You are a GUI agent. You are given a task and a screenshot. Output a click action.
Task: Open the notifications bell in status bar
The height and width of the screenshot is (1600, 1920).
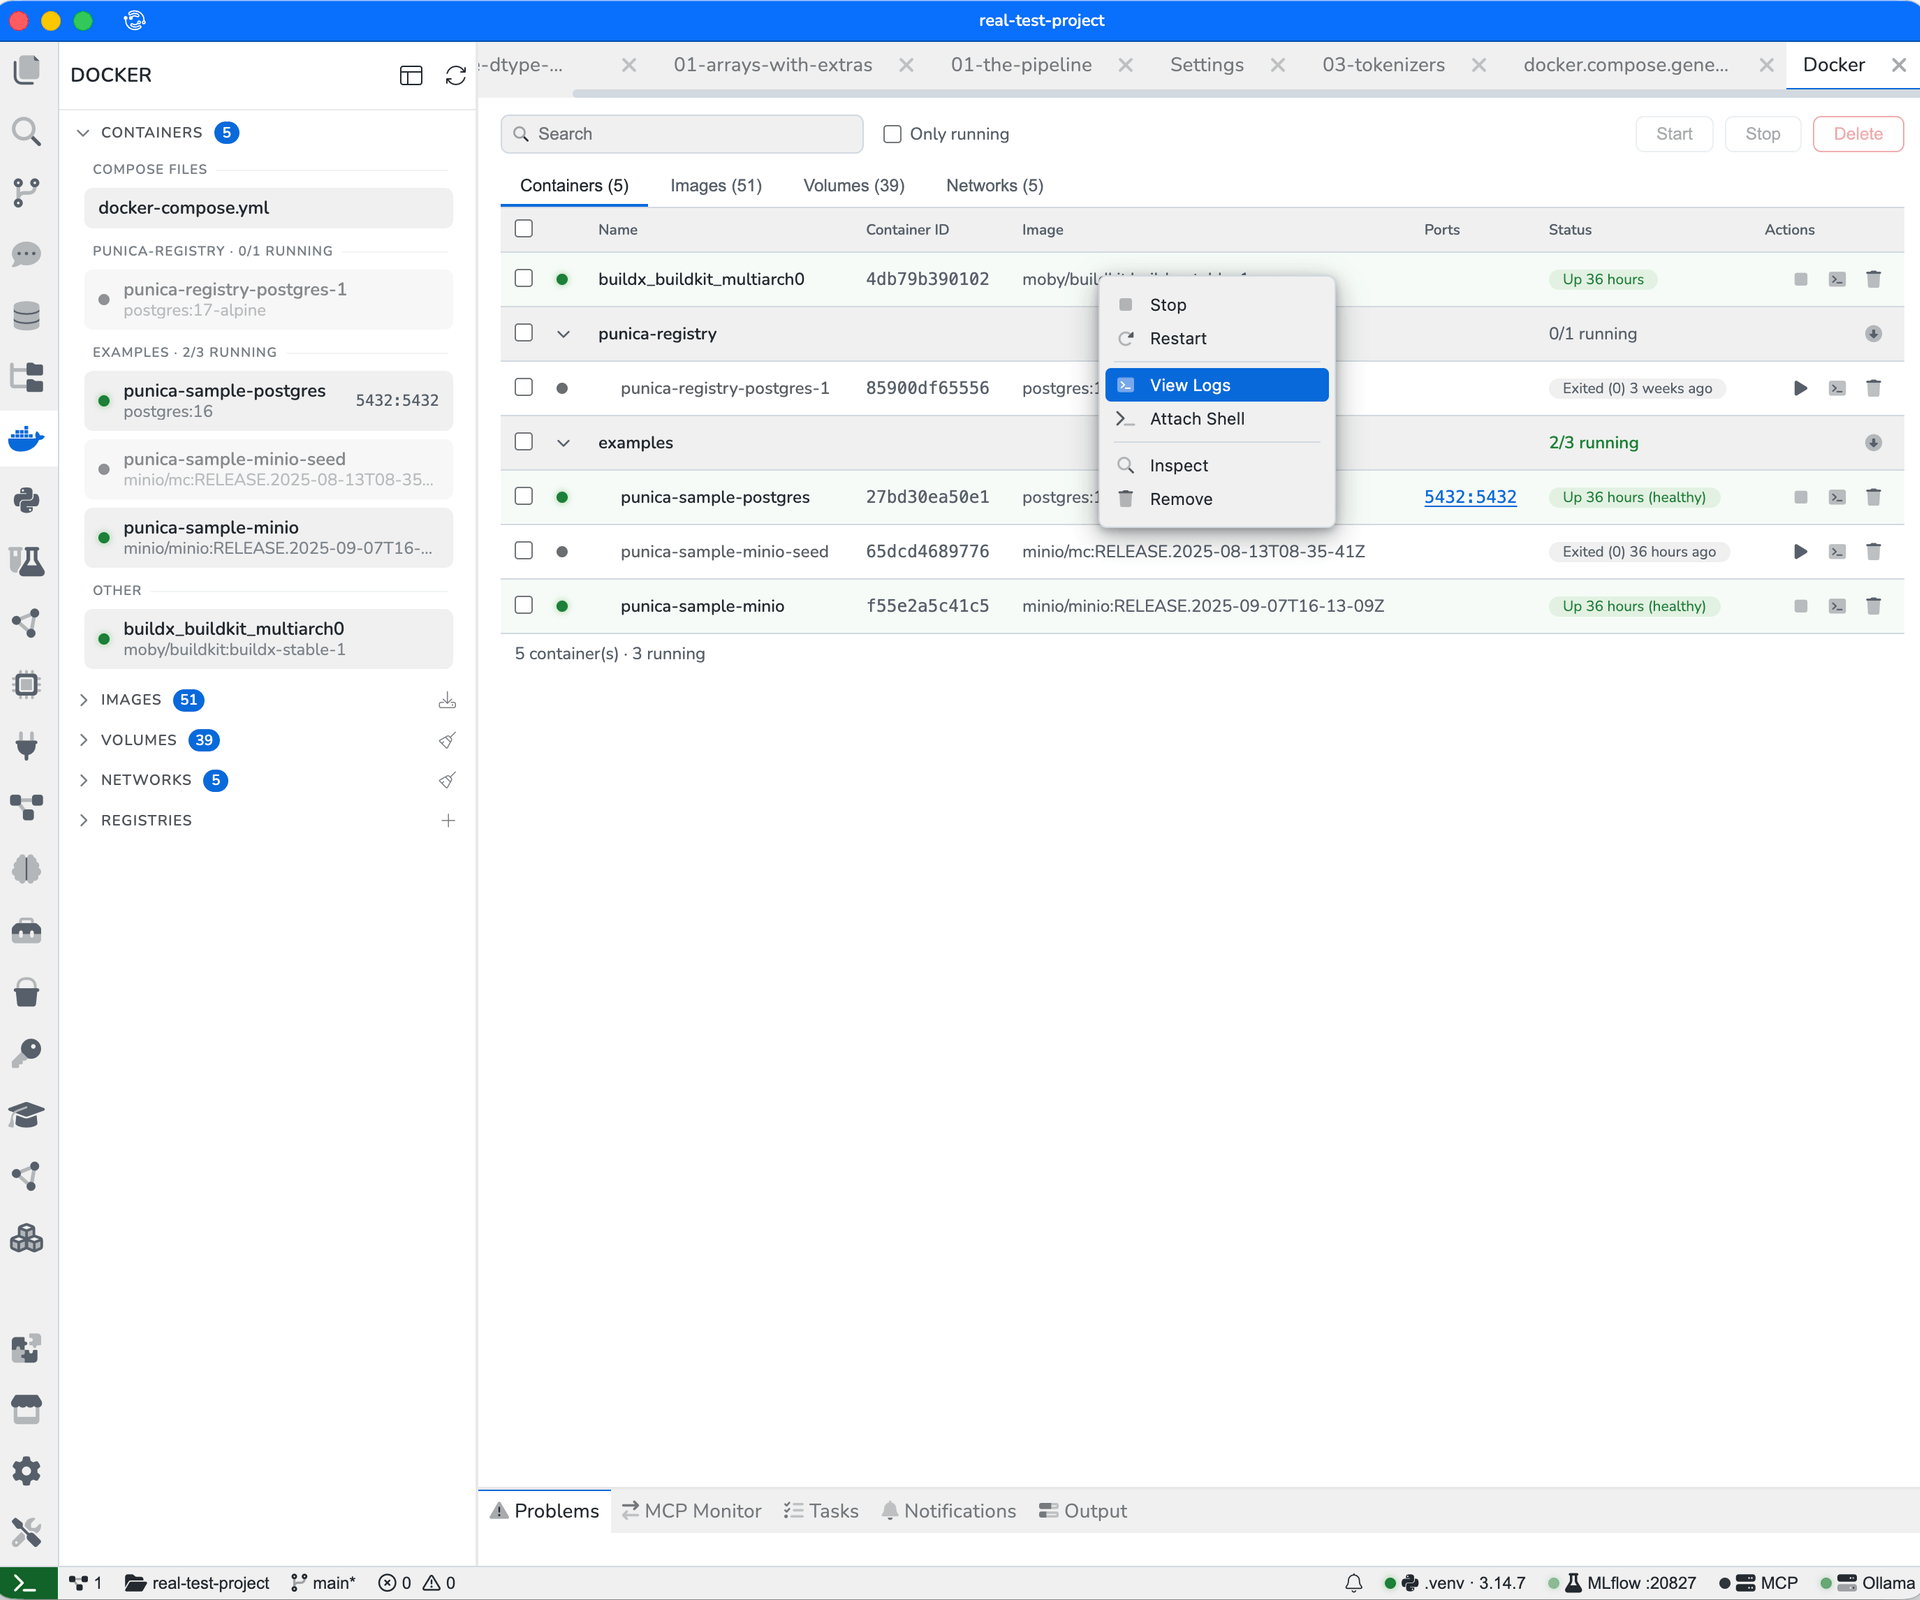(x=1353, y=1583)
